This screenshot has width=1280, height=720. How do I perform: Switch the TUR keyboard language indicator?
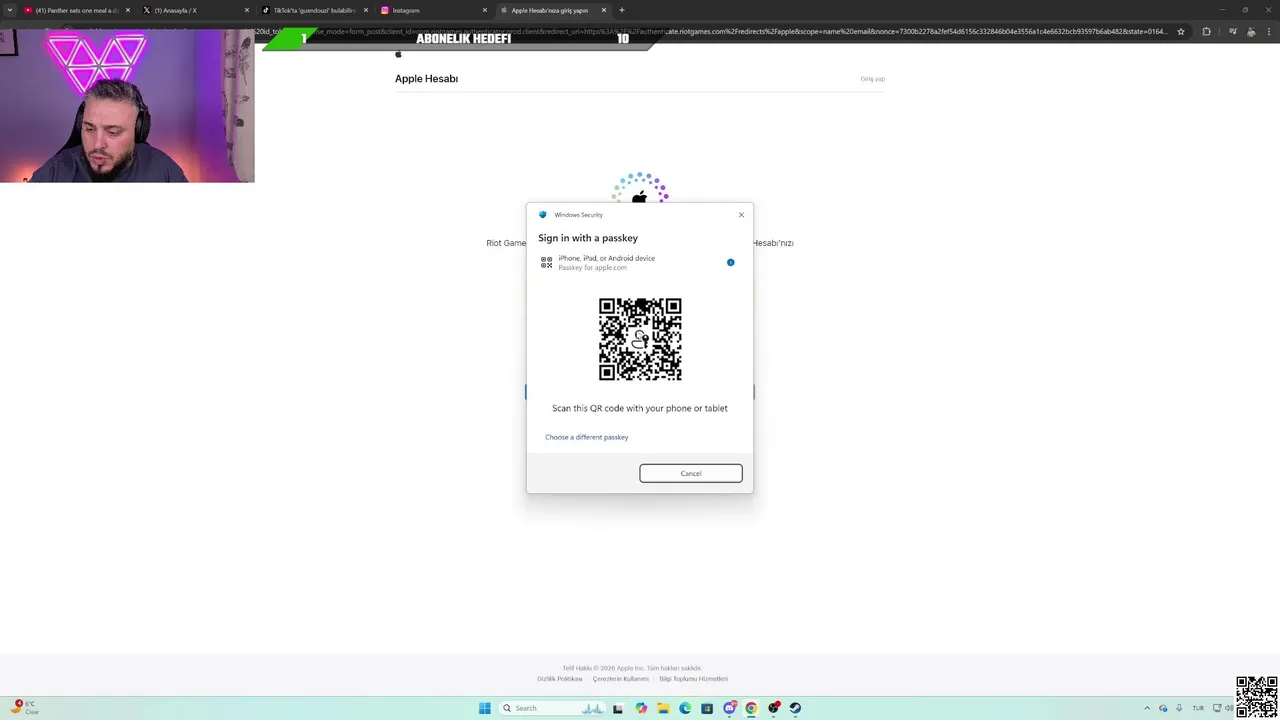(x=1198, y=708)
